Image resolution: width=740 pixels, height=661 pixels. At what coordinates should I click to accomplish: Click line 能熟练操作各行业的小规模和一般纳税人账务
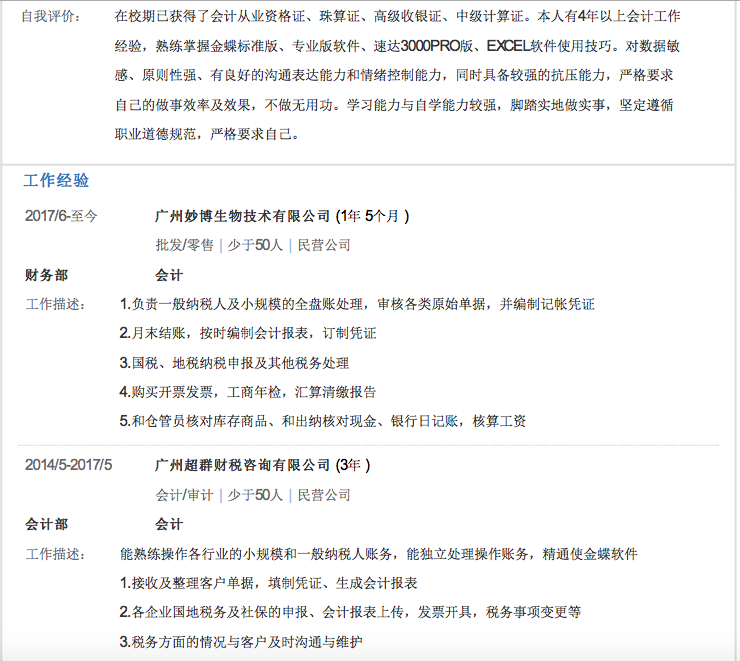(378, 554)
